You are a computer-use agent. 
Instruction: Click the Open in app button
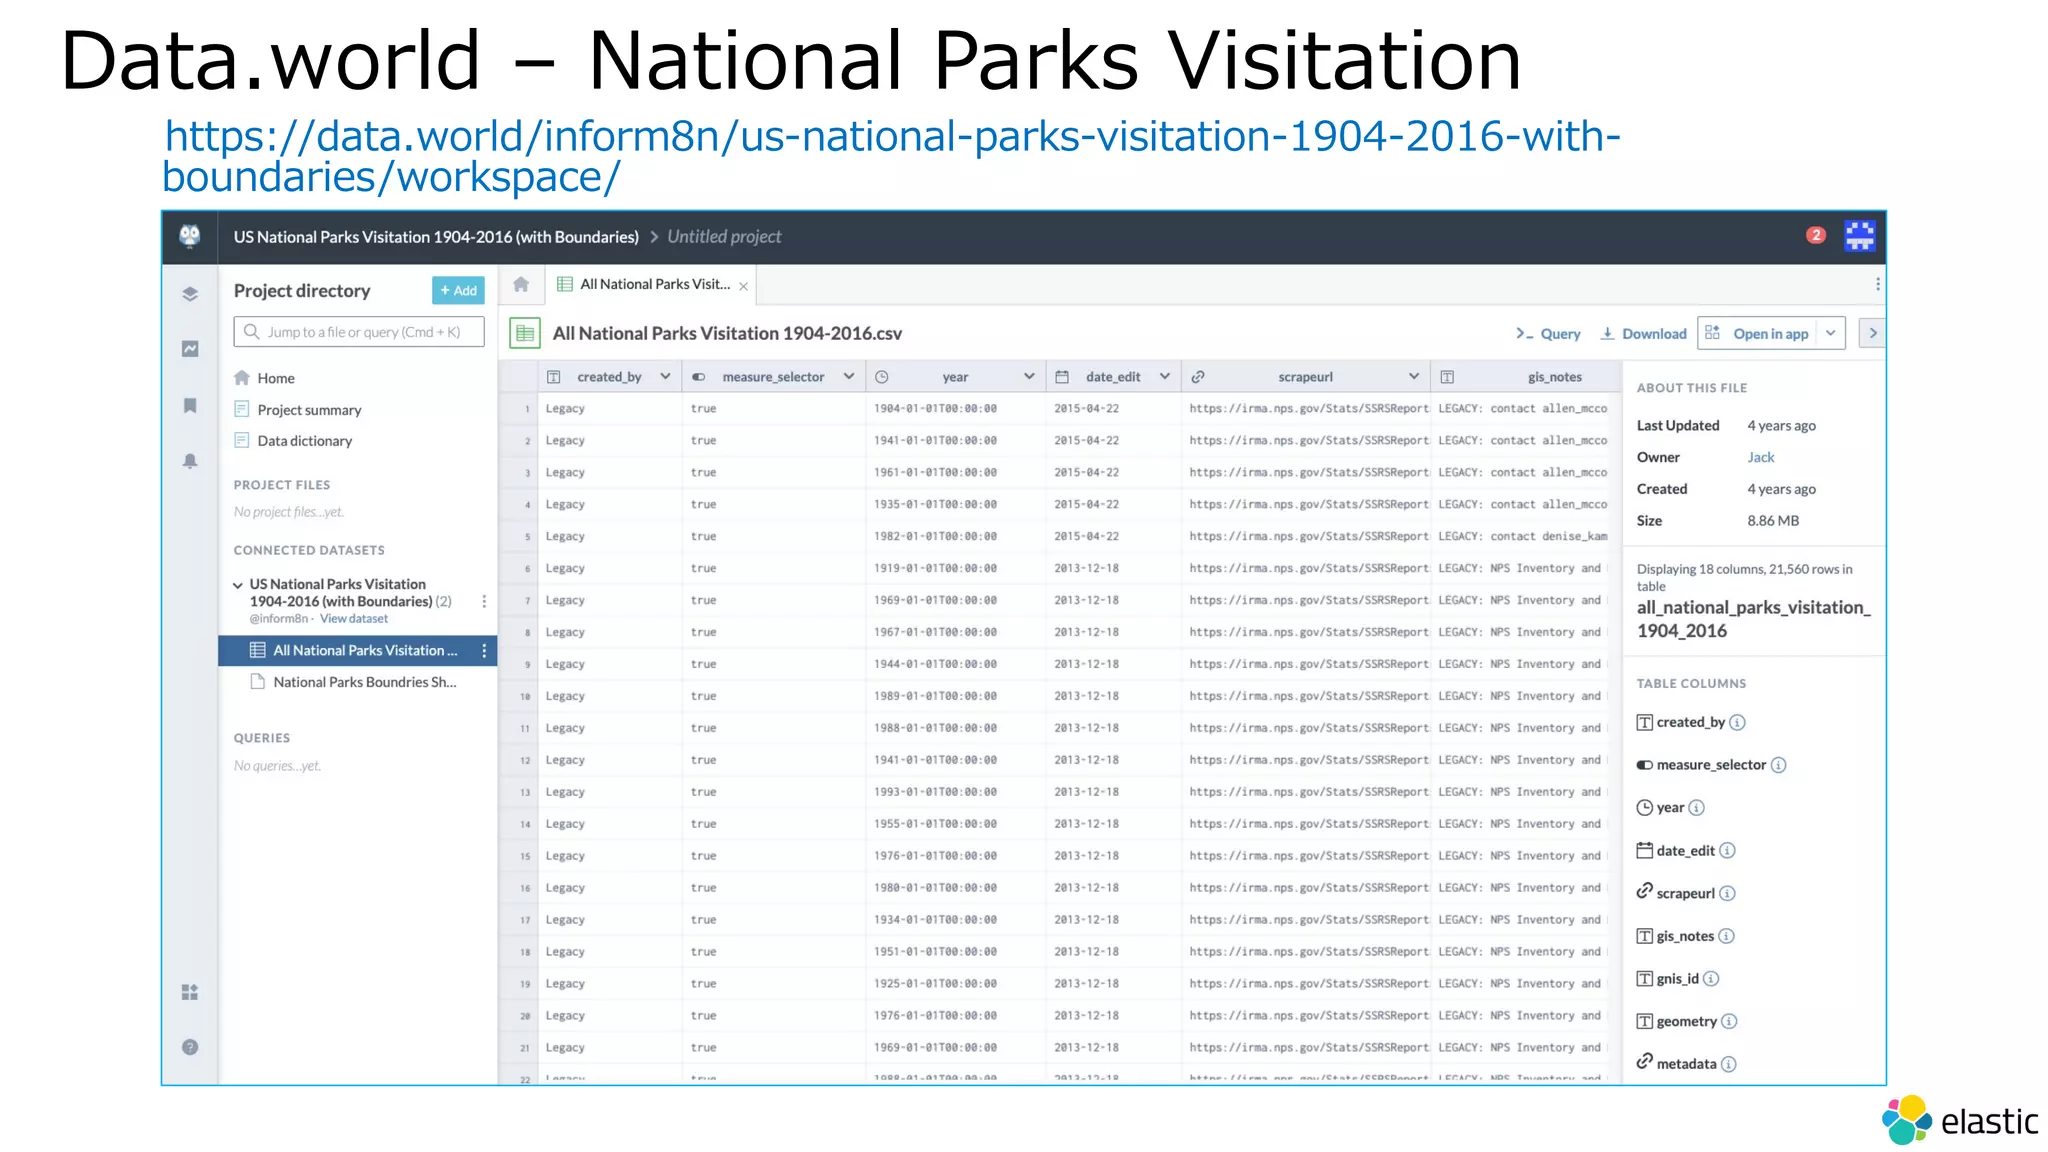pyautogui.click(x=1758, y=333)
